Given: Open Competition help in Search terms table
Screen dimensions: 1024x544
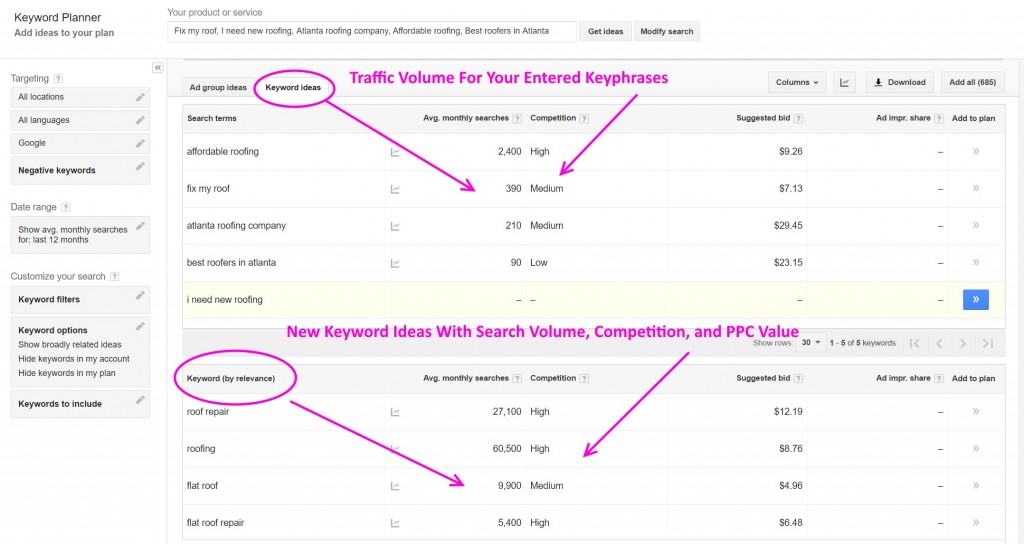Looking at the screenshot, I should (584, 119).
